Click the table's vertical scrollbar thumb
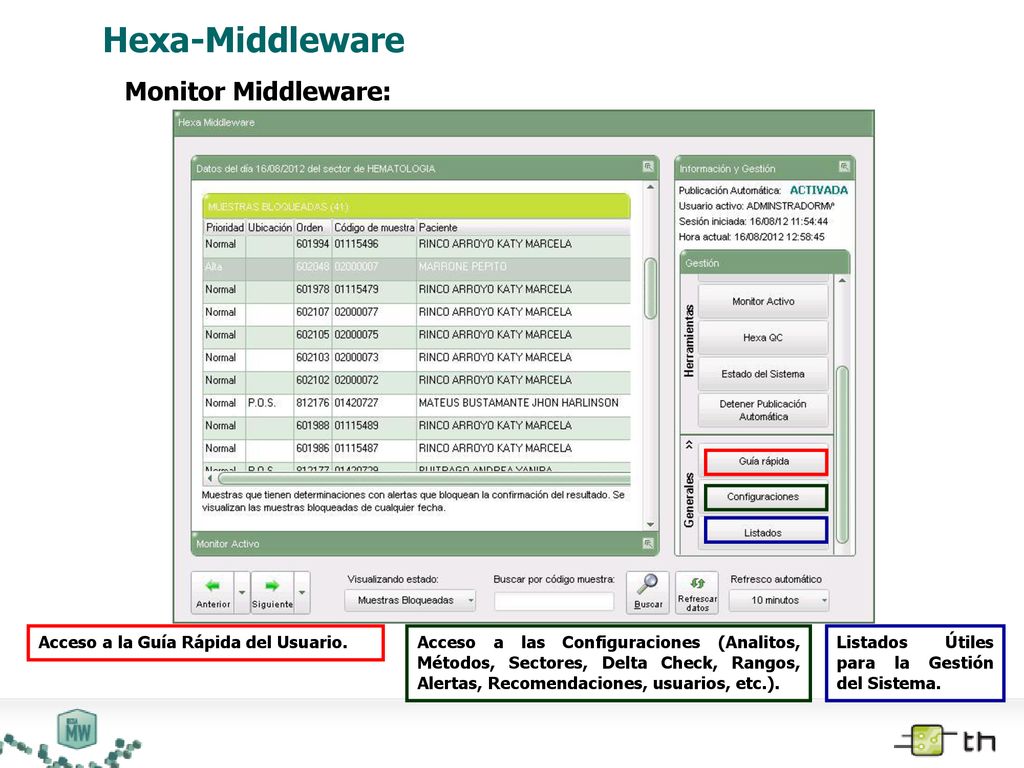 pos(650,289)
